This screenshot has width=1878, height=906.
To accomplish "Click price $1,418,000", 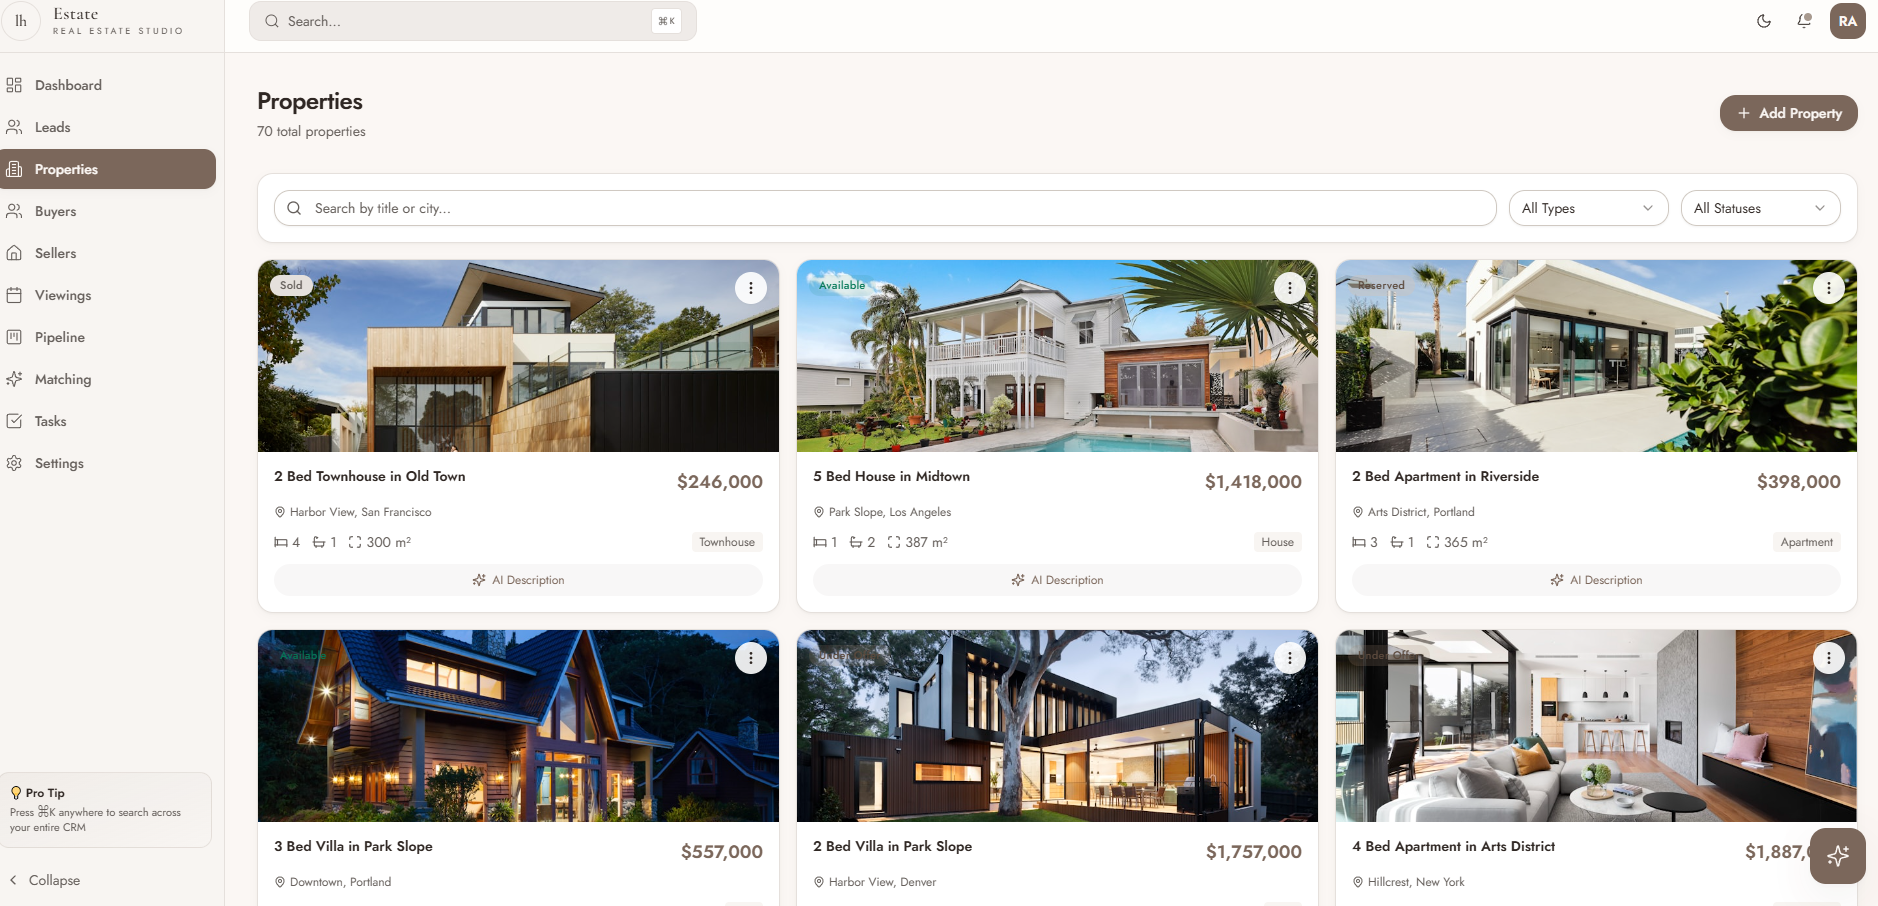I will 1253,482.
